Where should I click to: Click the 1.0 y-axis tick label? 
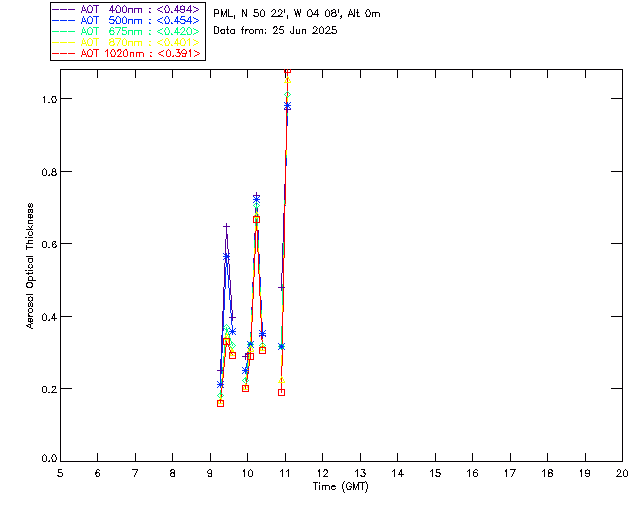tap(49, 99)
